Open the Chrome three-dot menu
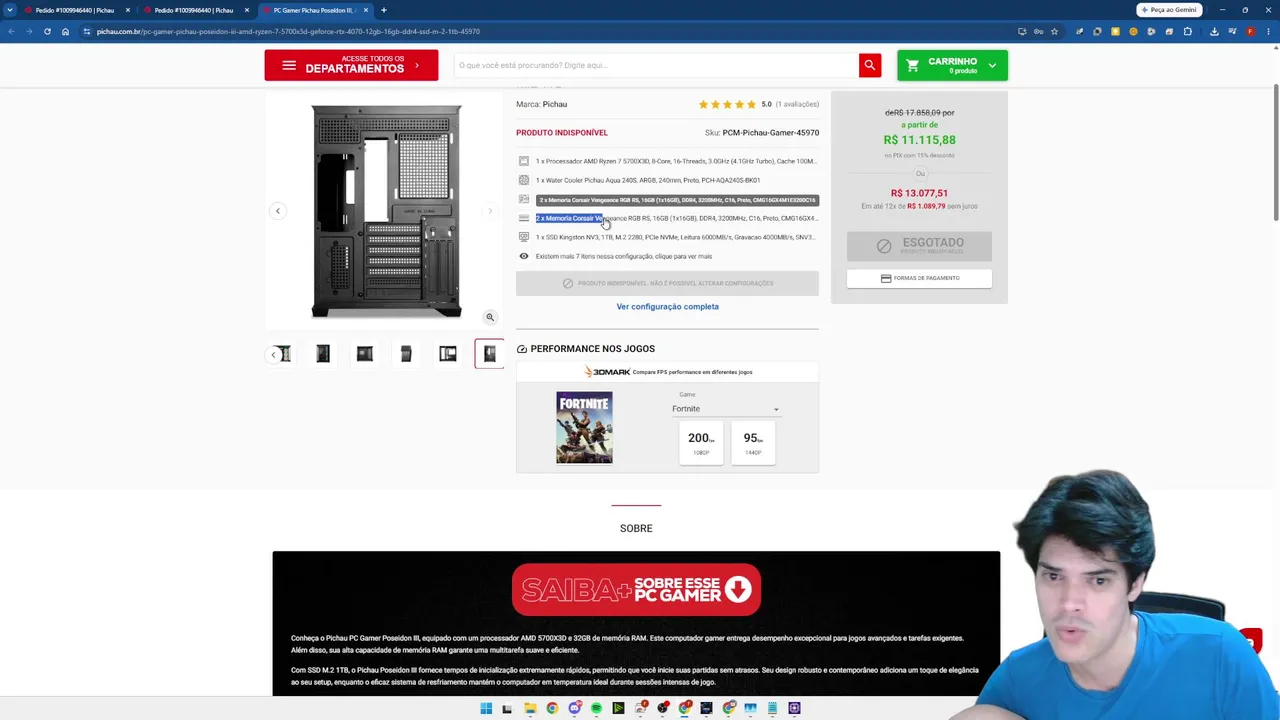Screen dimensions: 1280x720 tap(1268, 31)
